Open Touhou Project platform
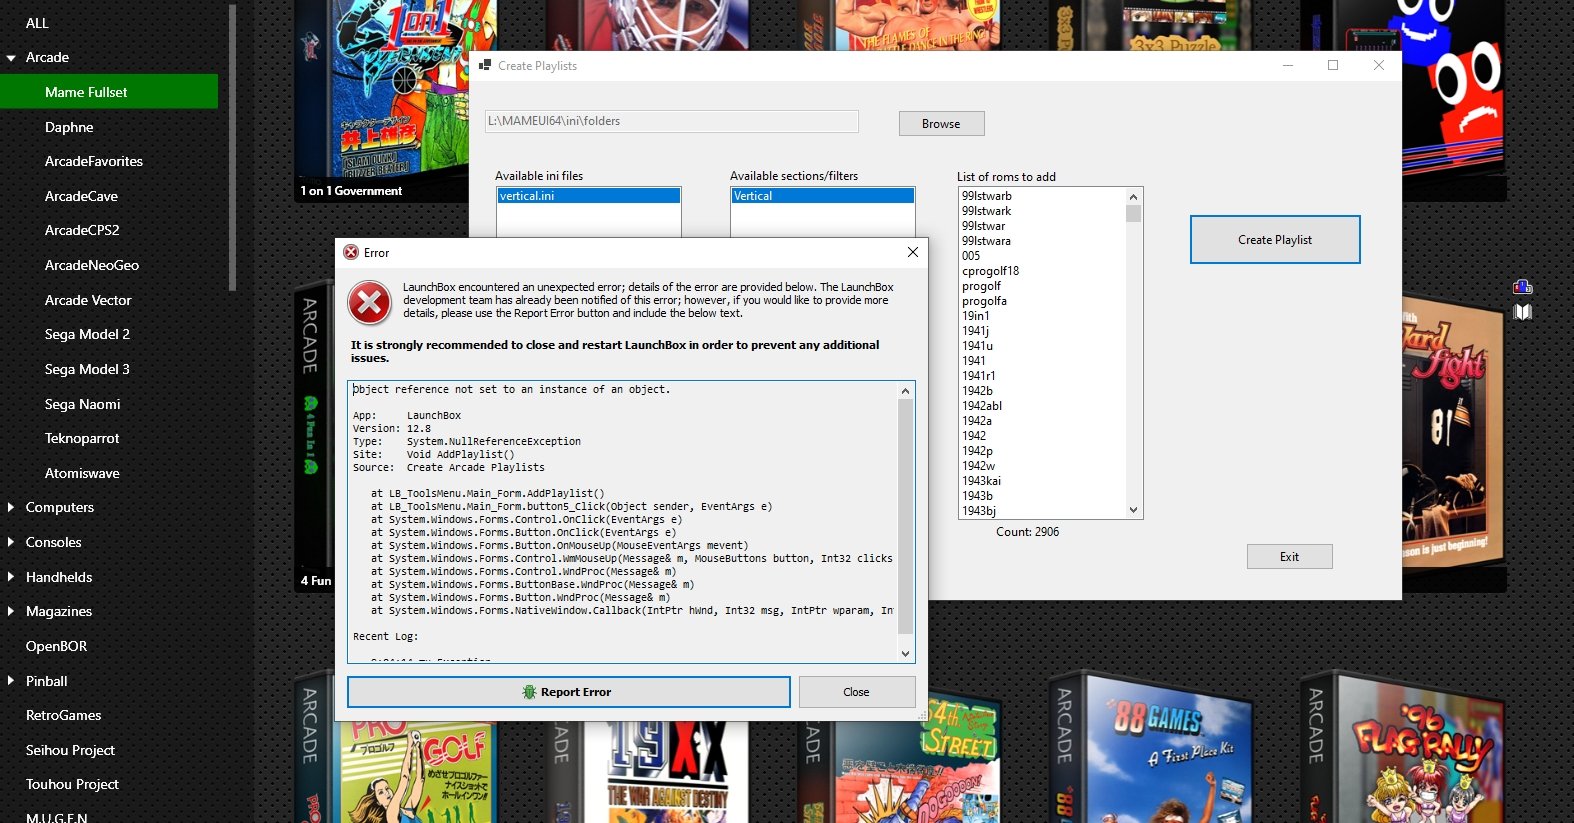The height and width of the screenshot is (823, 1574). (72, 784)
